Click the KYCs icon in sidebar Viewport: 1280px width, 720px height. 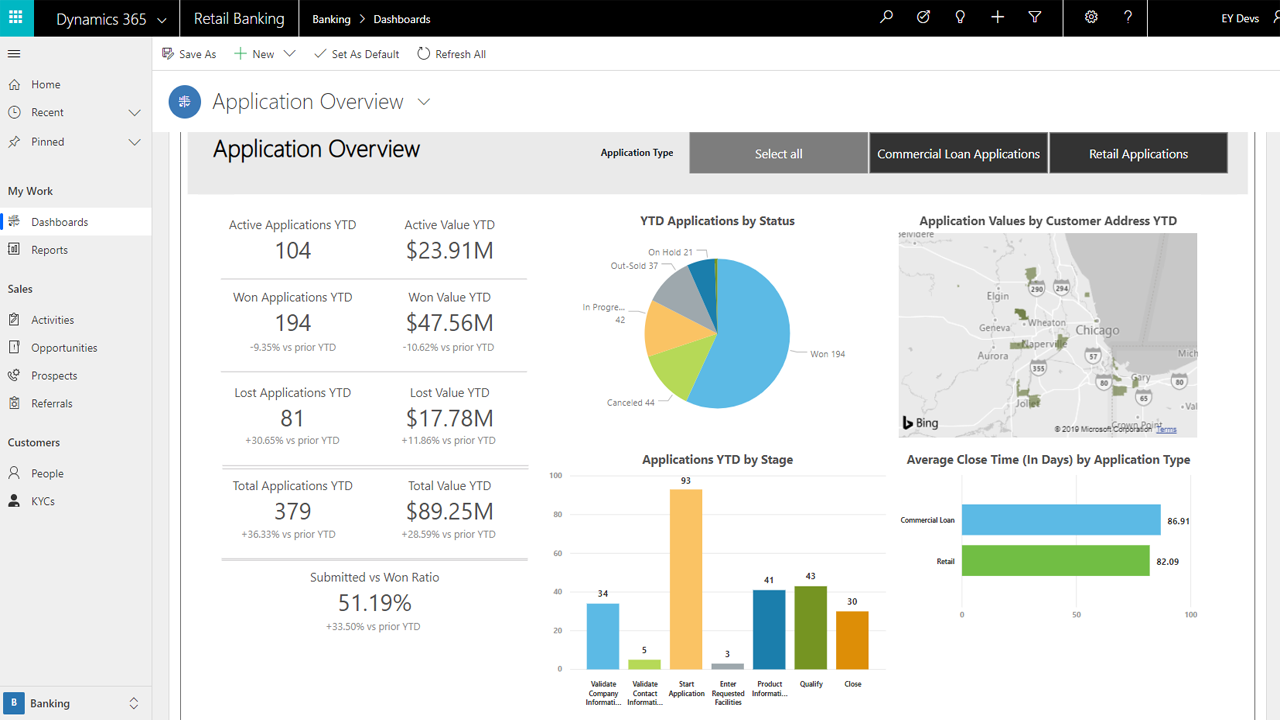click(x=14, y=502)
